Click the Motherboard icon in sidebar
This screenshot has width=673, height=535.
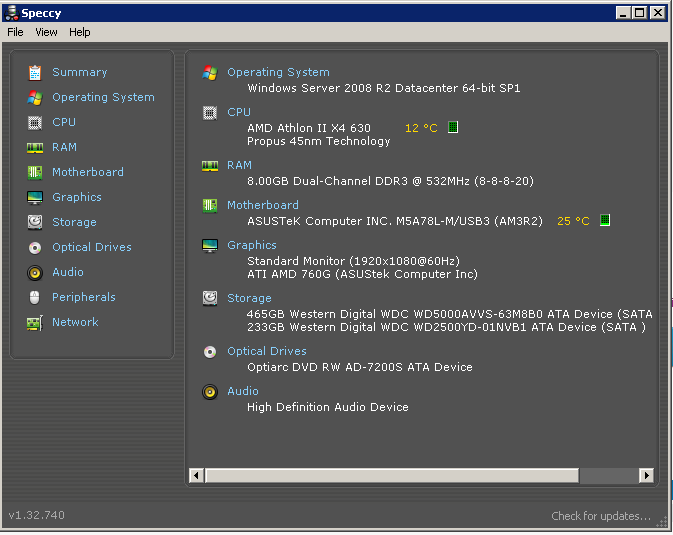35,173
